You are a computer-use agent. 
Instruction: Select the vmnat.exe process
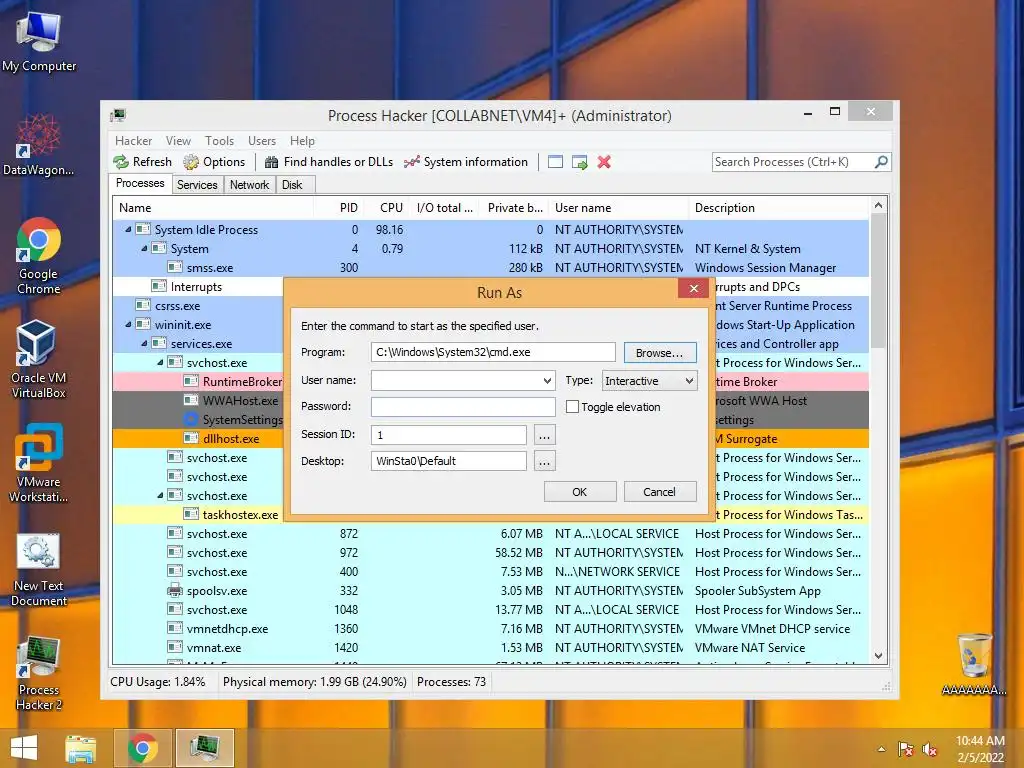click(490, 647)
